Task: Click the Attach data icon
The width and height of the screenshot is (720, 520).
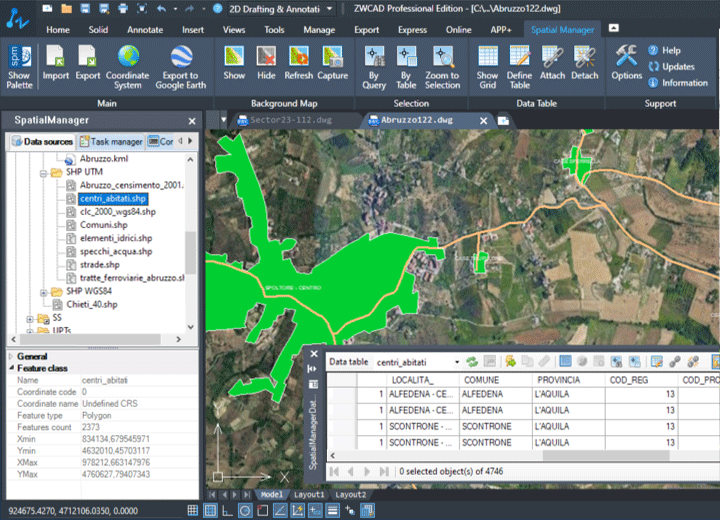Action: 552,62
